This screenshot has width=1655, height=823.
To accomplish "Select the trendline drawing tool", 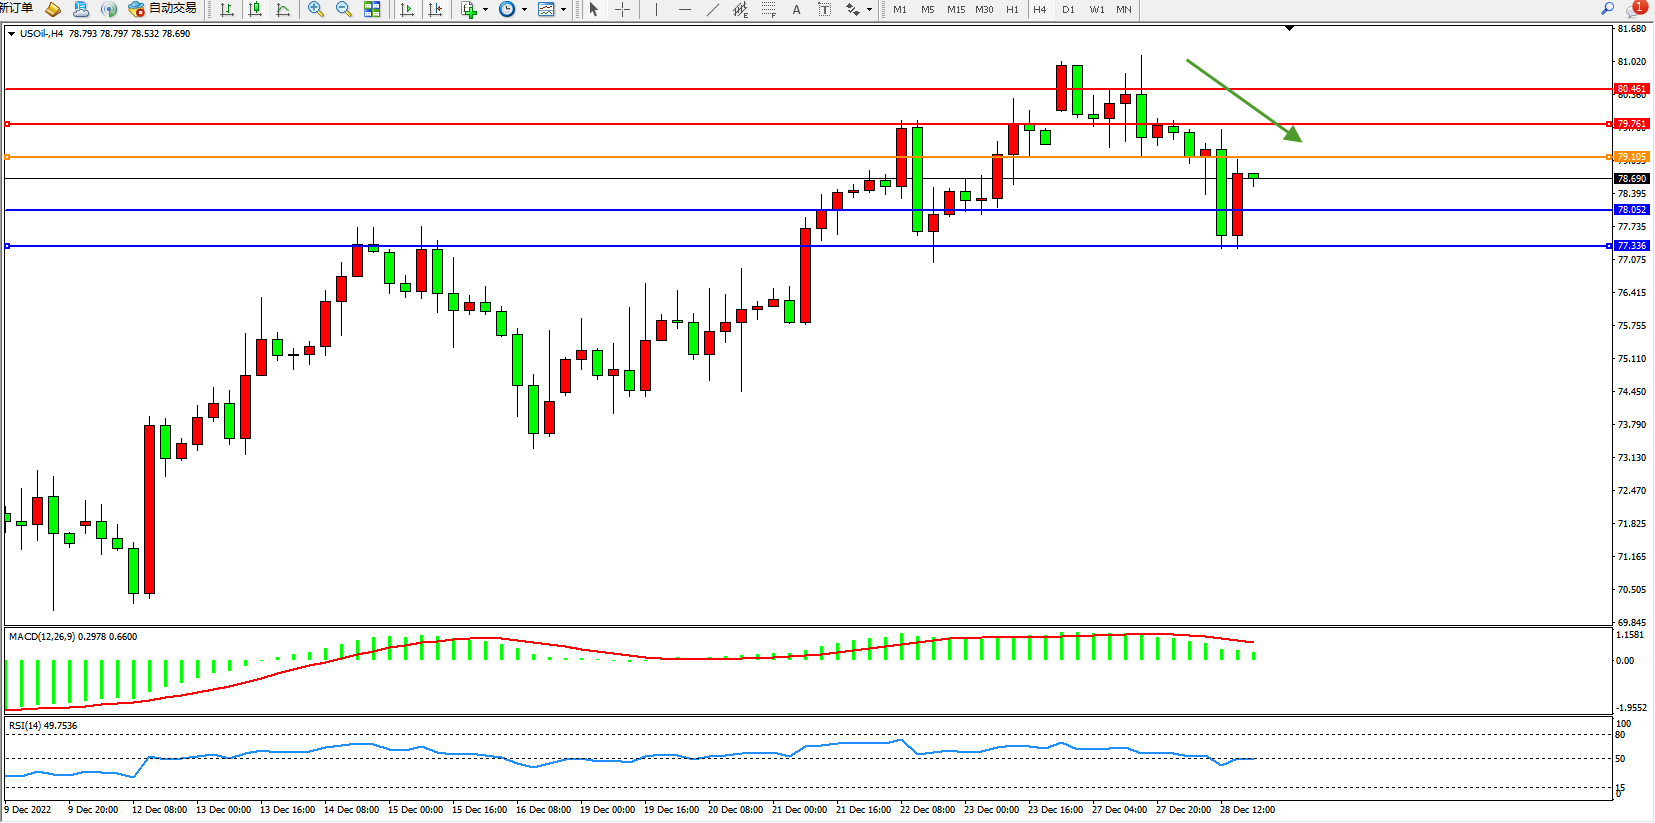I will click(712, 10).
